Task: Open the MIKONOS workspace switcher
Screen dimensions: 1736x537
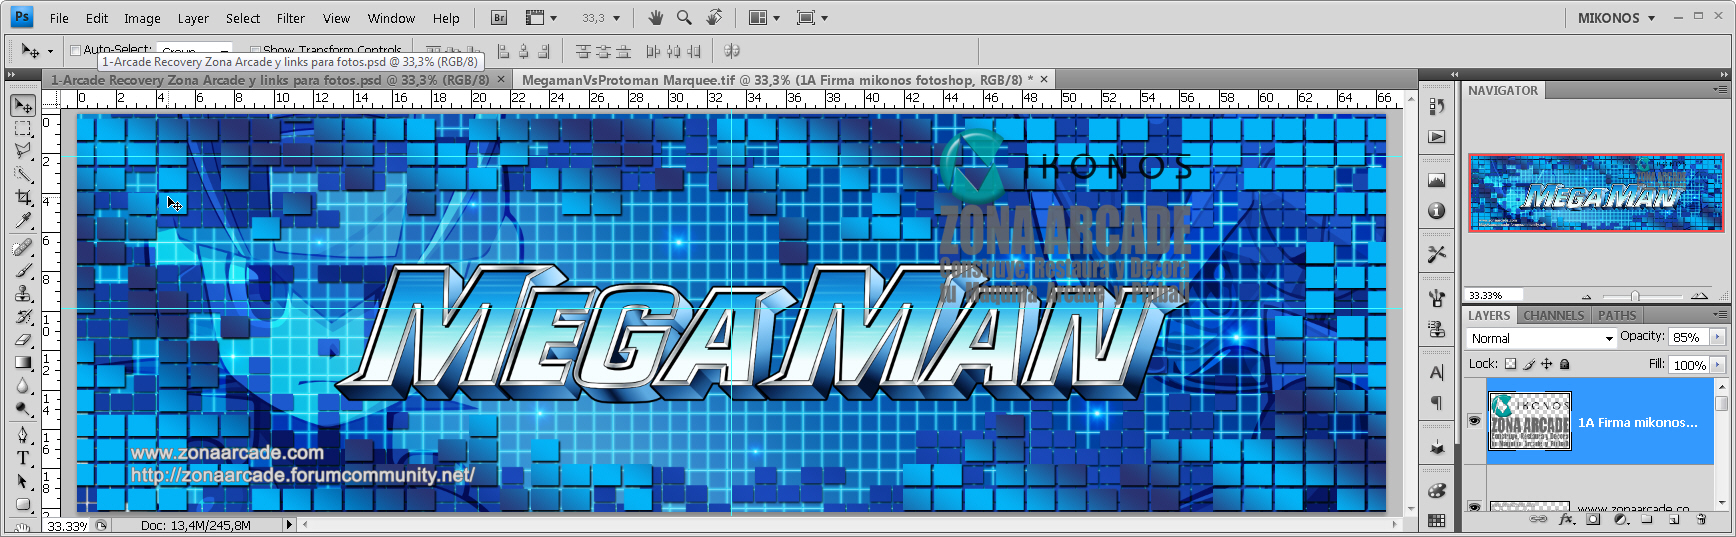Action: click(1616, 18)
